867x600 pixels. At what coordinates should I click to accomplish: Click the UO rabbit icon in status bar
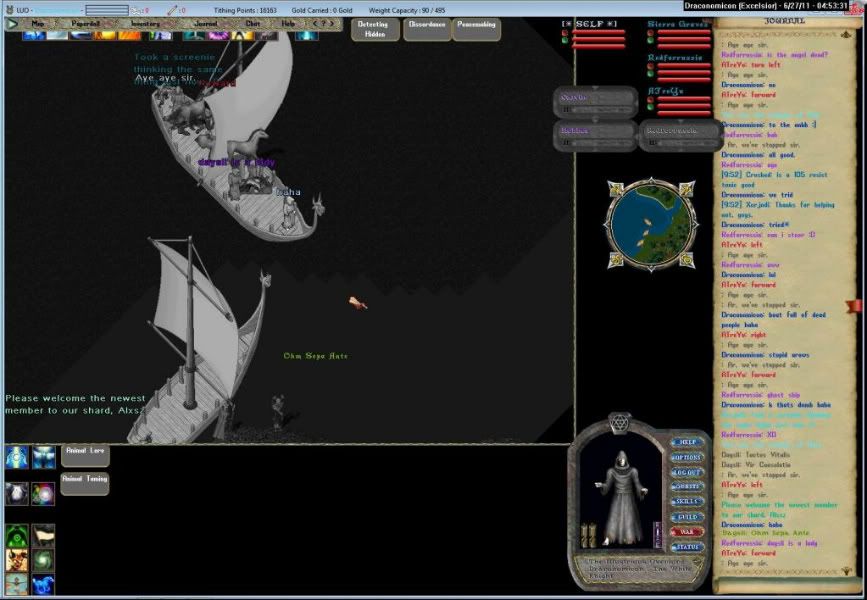[9, 10]
